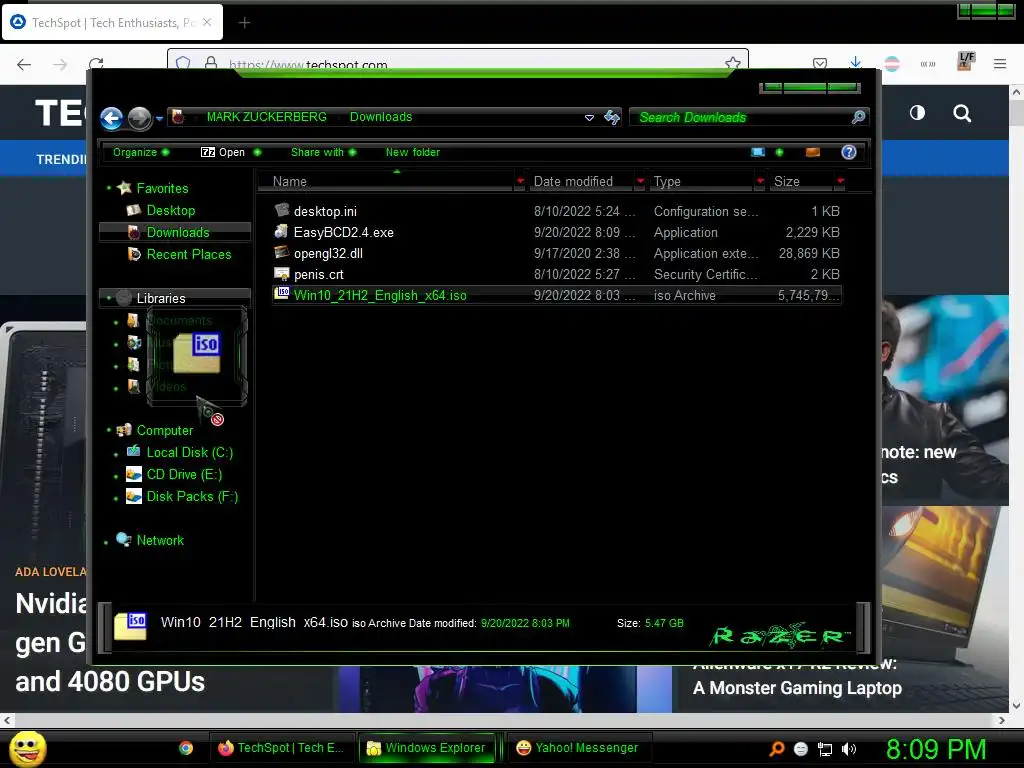Open recent locations dropdown beside forward arrow
The height and width of the screenshot is (768, 1024).
[x=159, y=119]
